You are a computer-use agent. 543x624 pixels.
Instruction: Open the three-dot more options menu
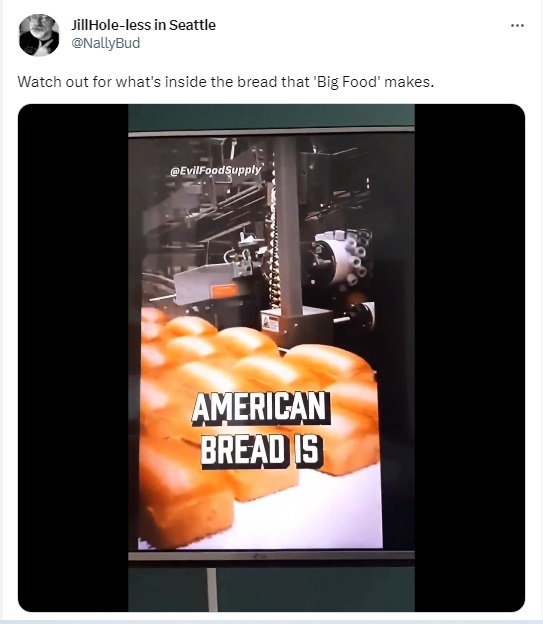(x=517, y=25)
